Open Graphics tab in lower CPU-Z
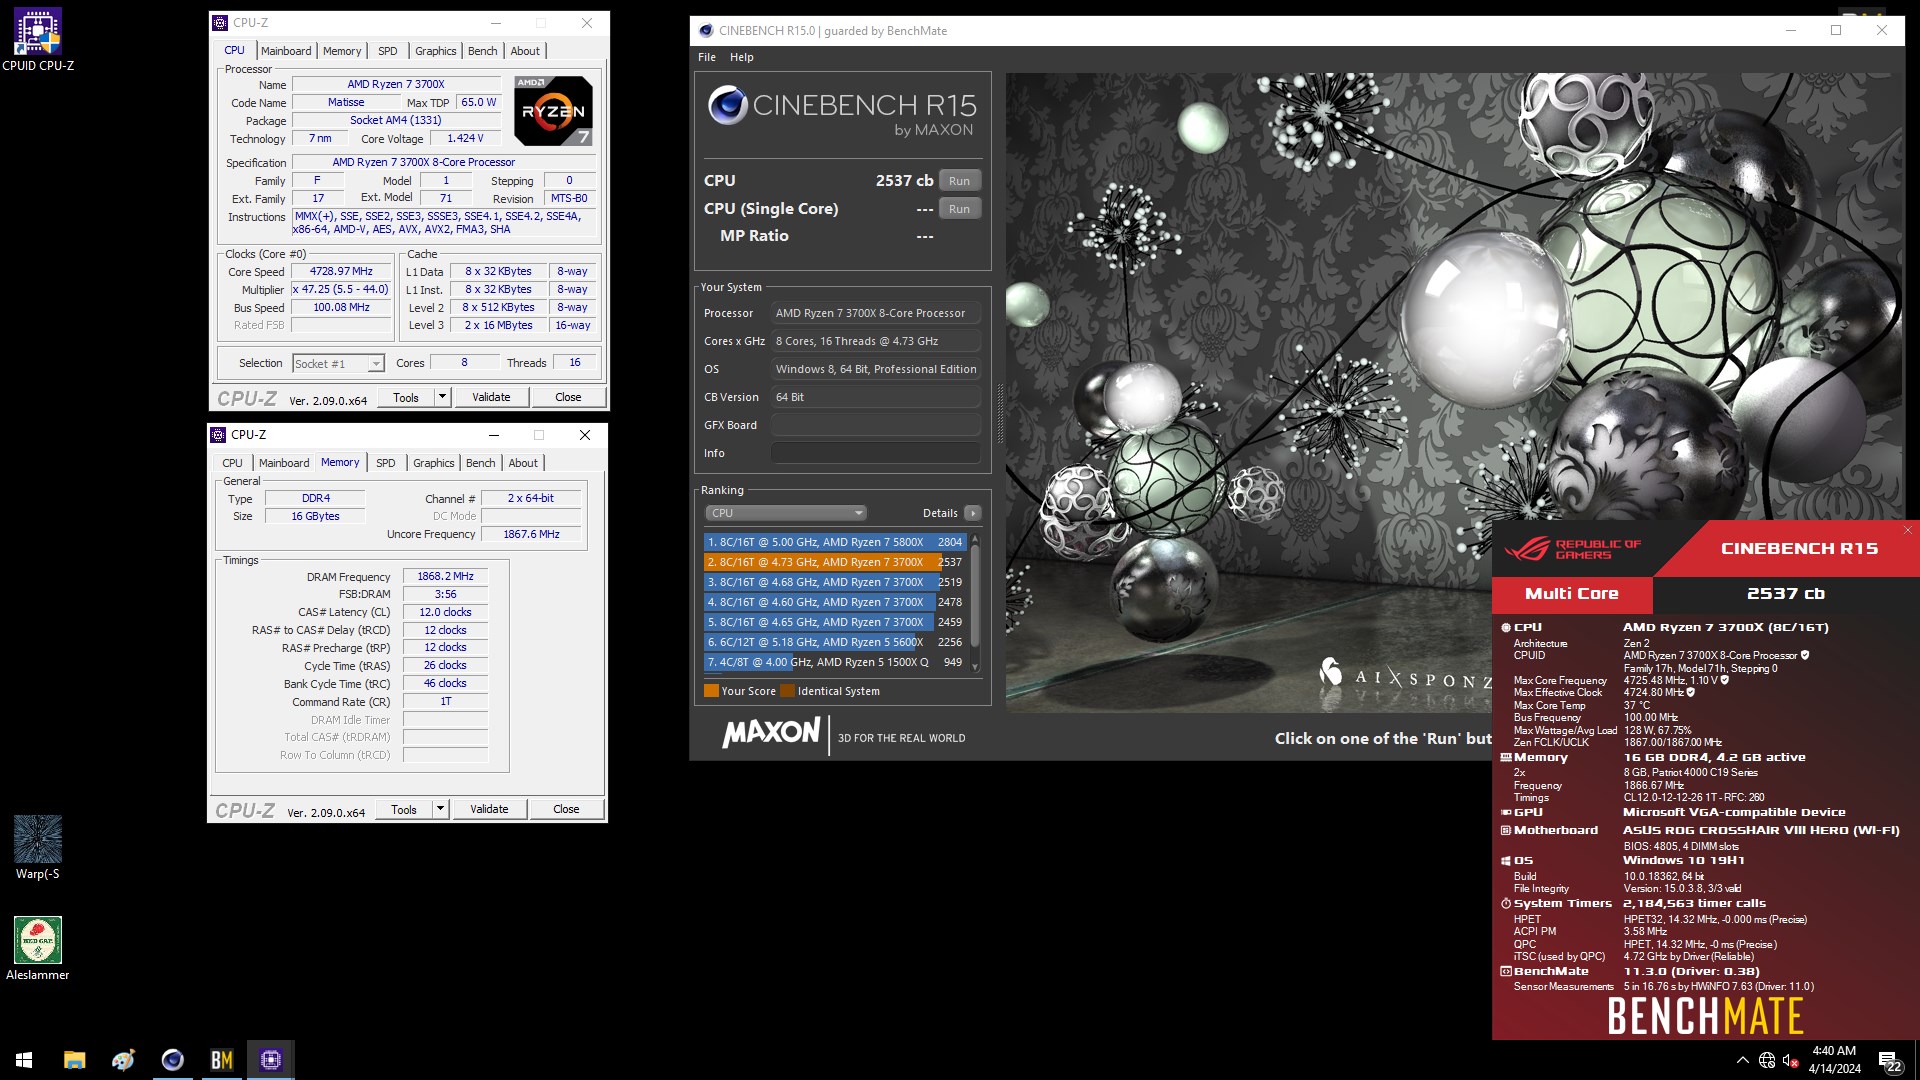The height and width of the screenshot is (1080, 1920). 433,463
